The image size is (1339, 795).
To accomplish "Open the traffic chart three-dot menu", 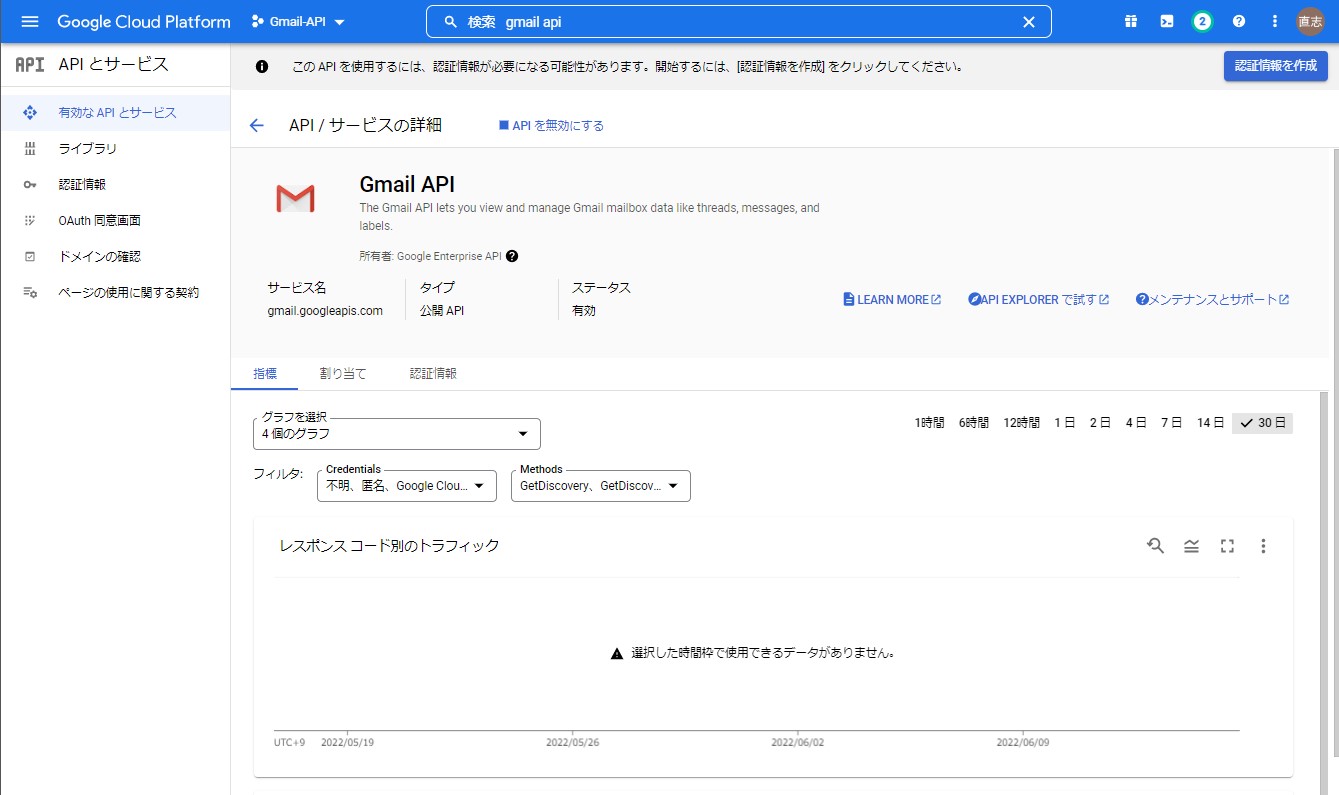I will coord(1263,546).
